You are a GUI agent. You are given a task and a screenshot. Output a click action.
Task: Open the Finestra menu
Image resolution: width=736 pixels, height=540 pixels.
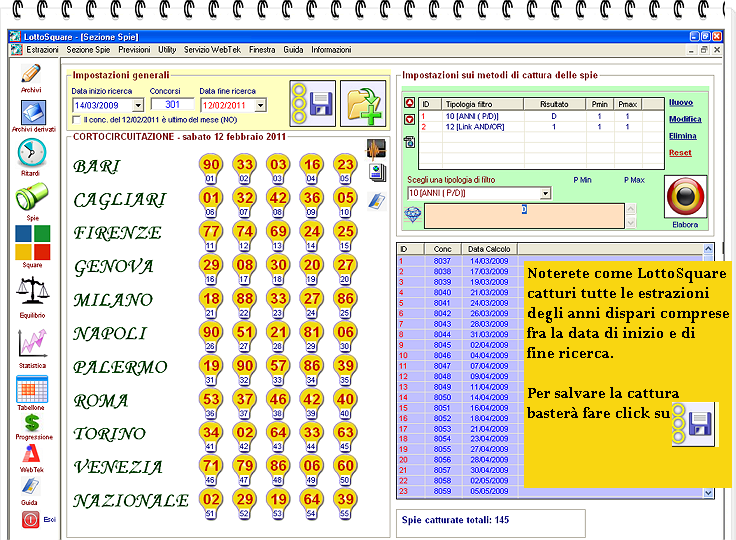tap(262, 50)
